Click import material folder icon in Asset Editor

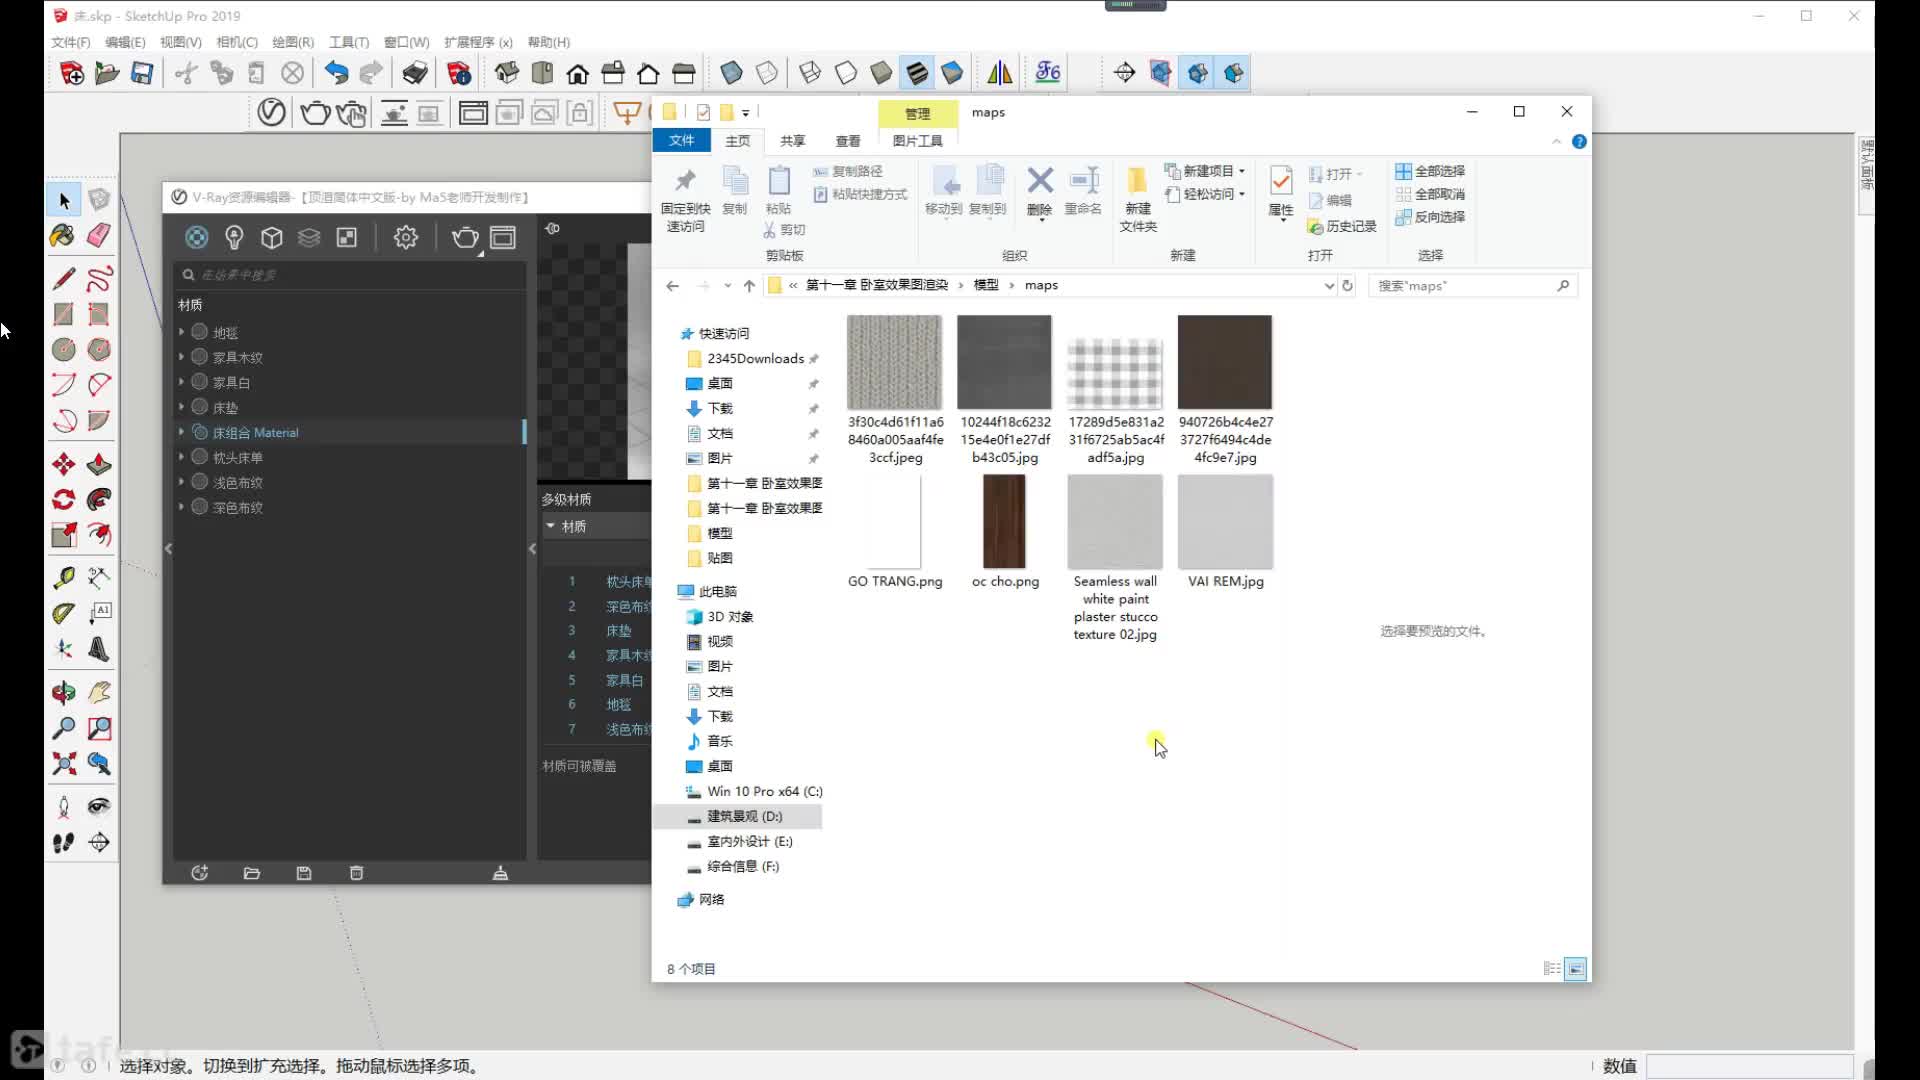point(252,873)
